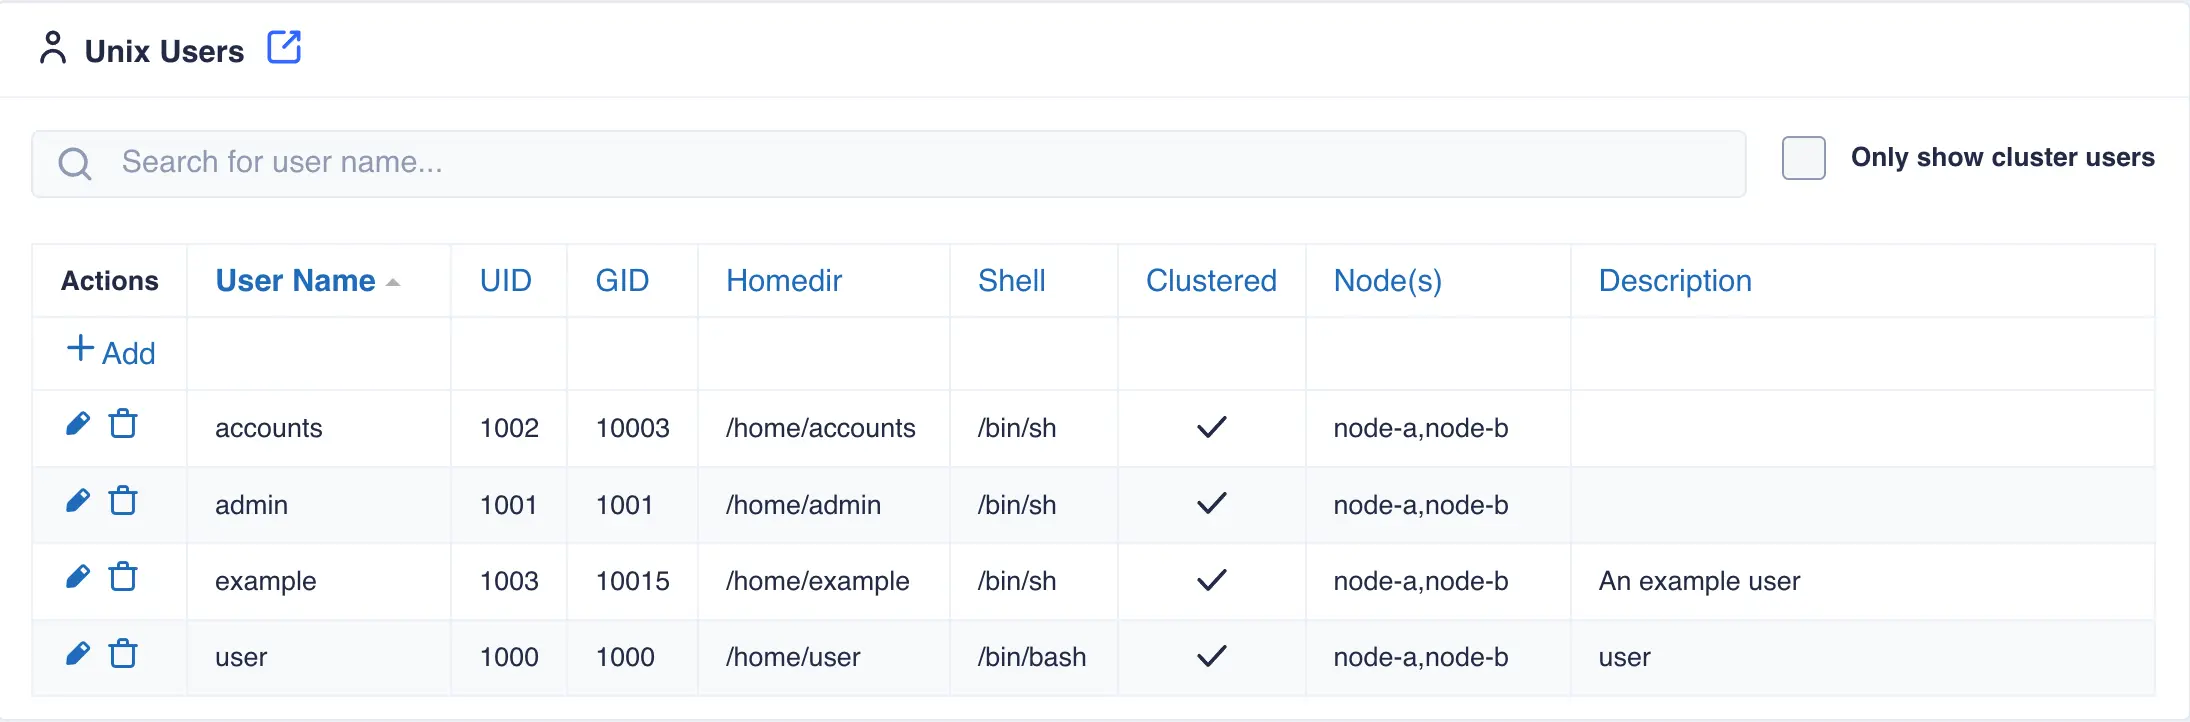The height and width of the screenshot is (722, 2190).
Task: Enable Only show cluster users
Action: pyautogui.click(x=1803, y=158)
